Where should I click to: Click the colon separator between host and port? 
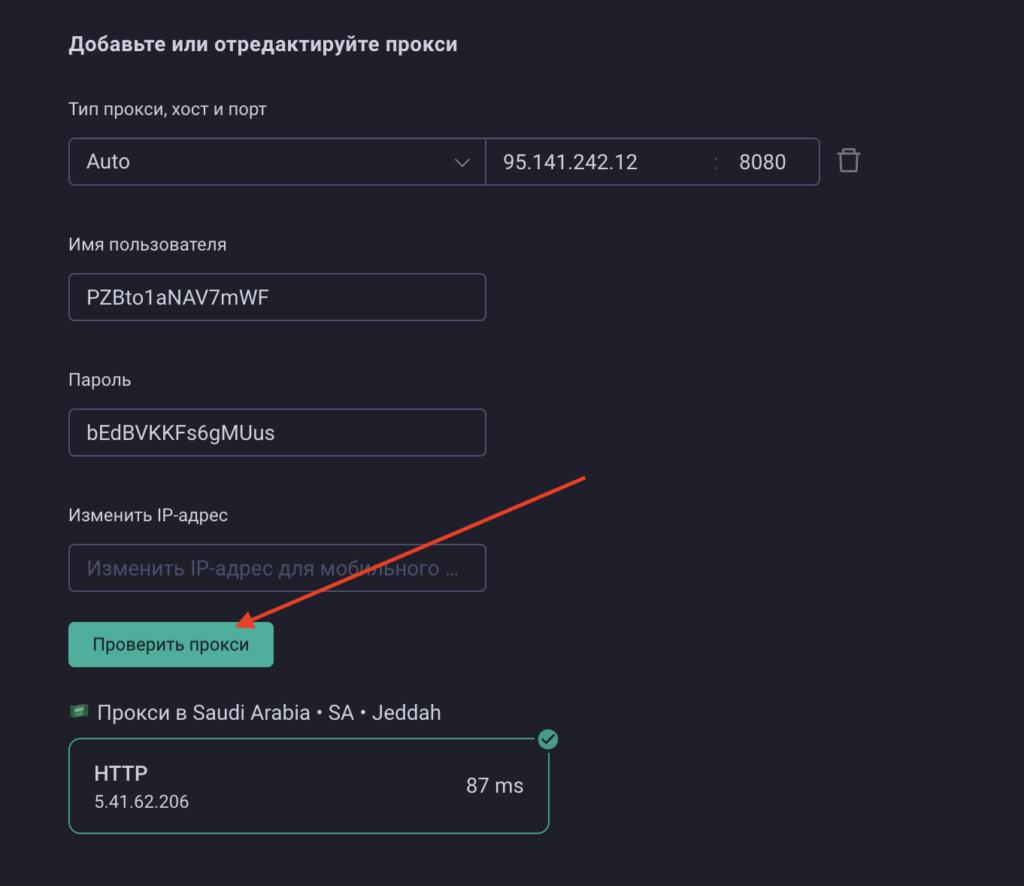[x=716, y=161]
